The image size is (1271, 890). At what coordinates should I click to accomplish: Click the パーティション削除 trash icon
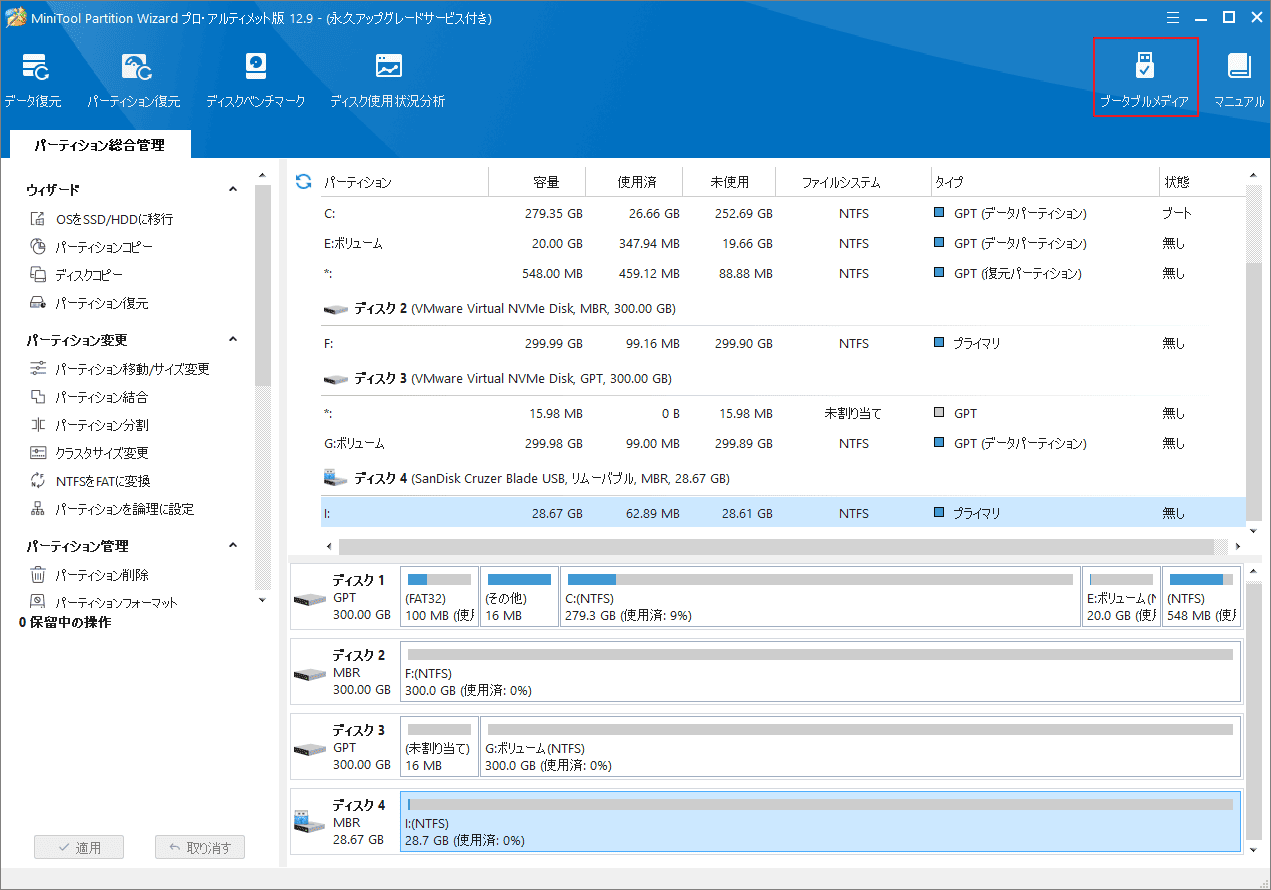pos(38,575)
